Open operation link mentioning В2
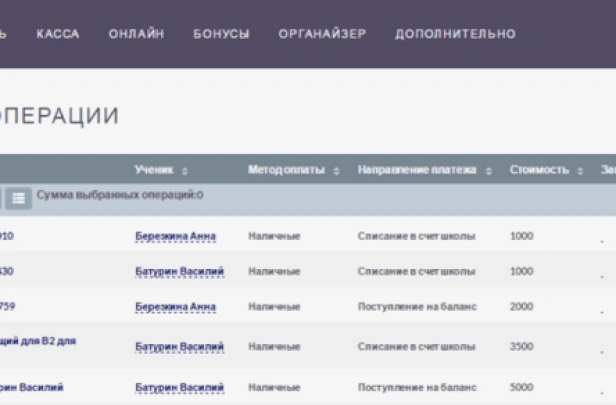The width and height of the screenshot is (616, 405). coord(38,341)
